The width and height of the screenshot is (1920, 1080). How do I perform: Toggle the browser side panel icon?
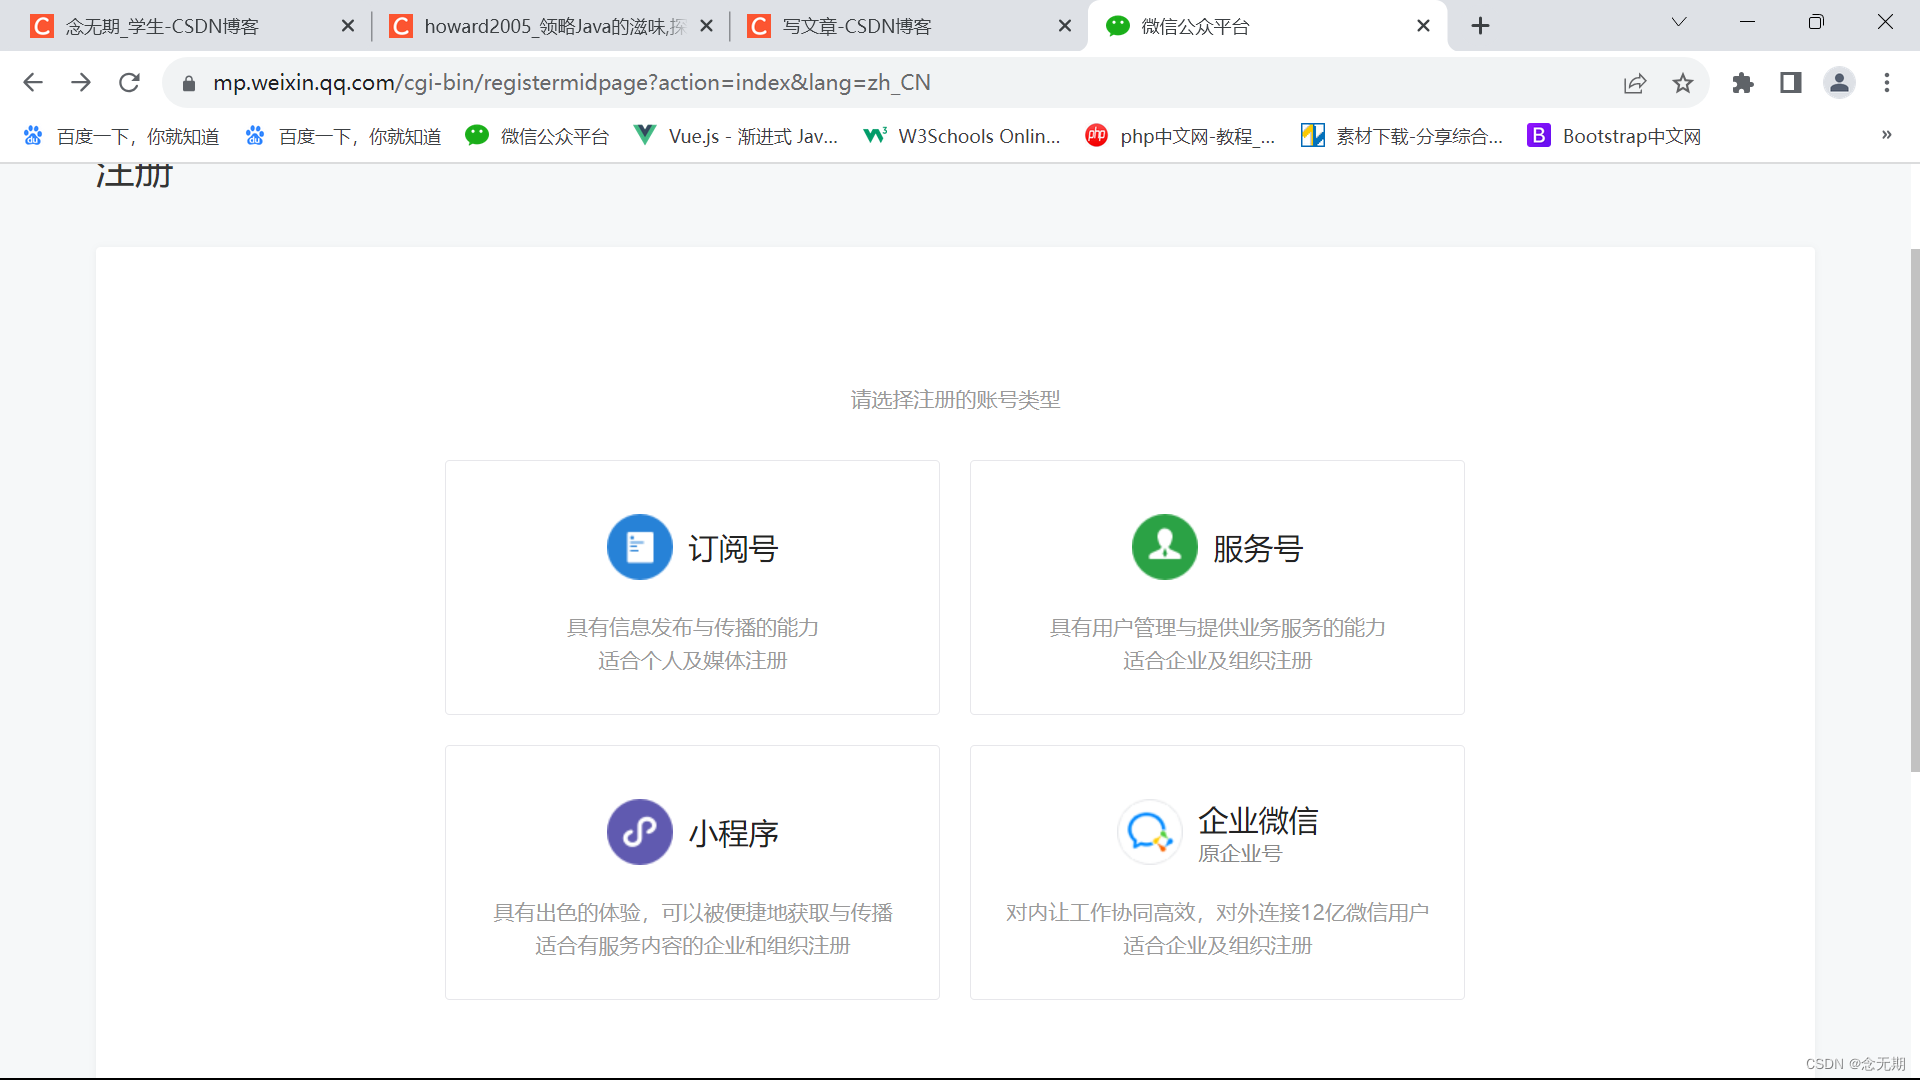click(1791, 83)
